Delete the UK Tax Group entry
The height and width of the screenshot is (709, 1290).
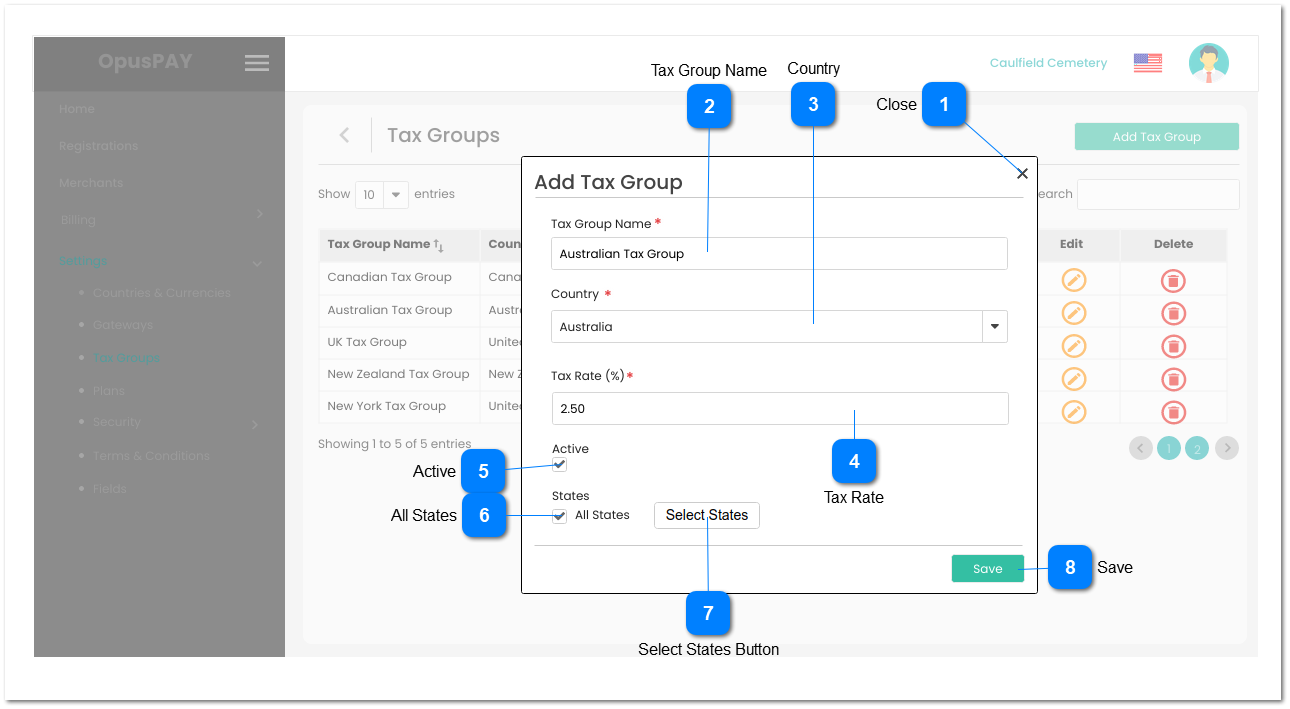point(1172,345)
